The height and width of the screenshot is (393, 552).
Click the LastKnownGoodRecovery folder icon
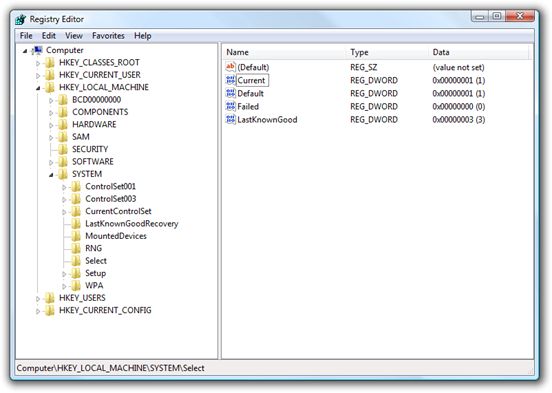(x=76, y=224)
